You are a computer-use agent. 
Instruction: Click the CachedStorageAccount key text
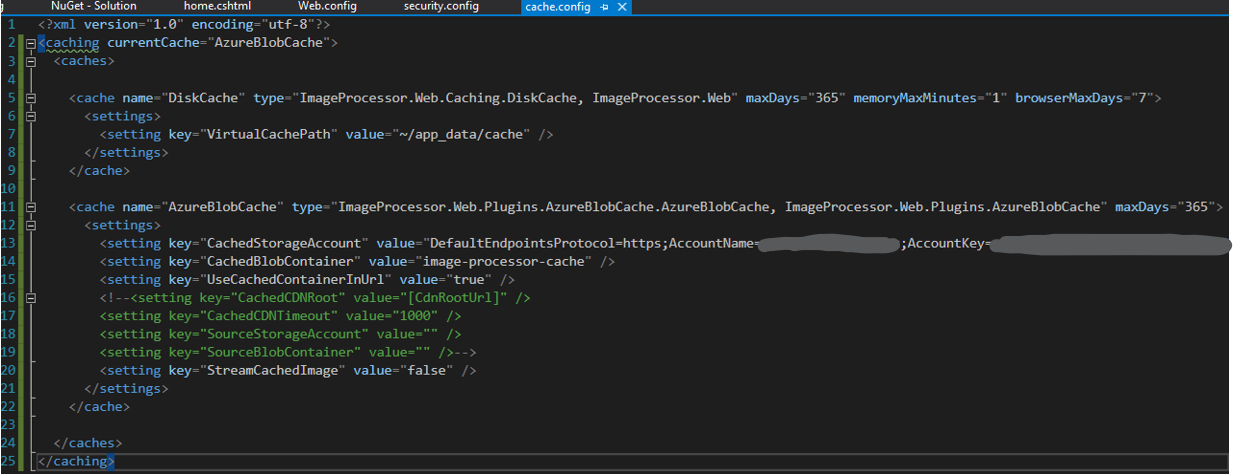point(284,243)
